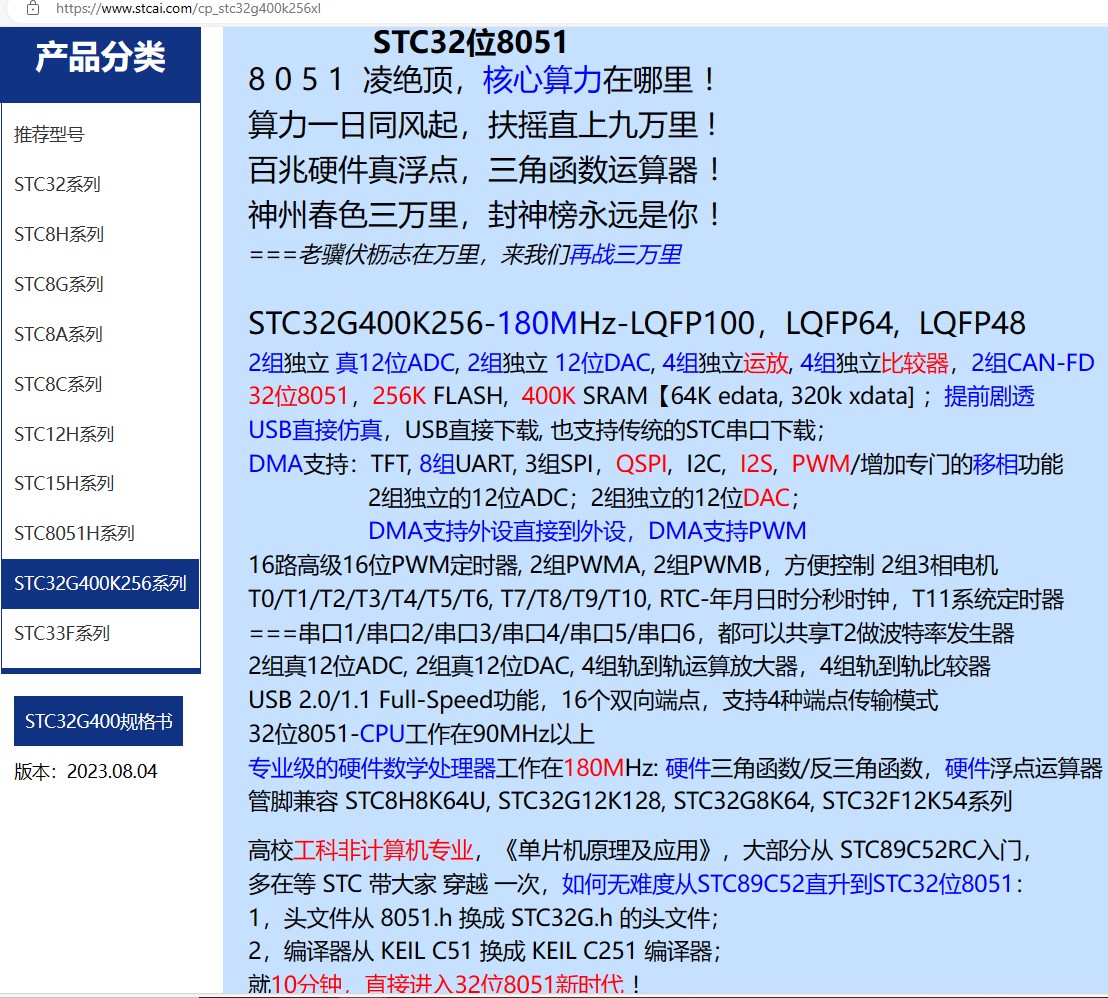Viewport: 1108px width, 998px height.
Task: Open STC8A系列 sidebar item
Action: 59,334
